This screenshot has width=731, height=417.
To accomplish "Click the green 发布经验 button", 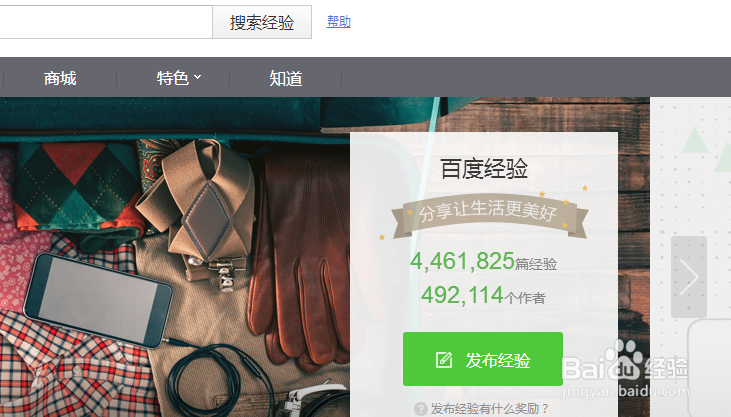I will [483, 359].
